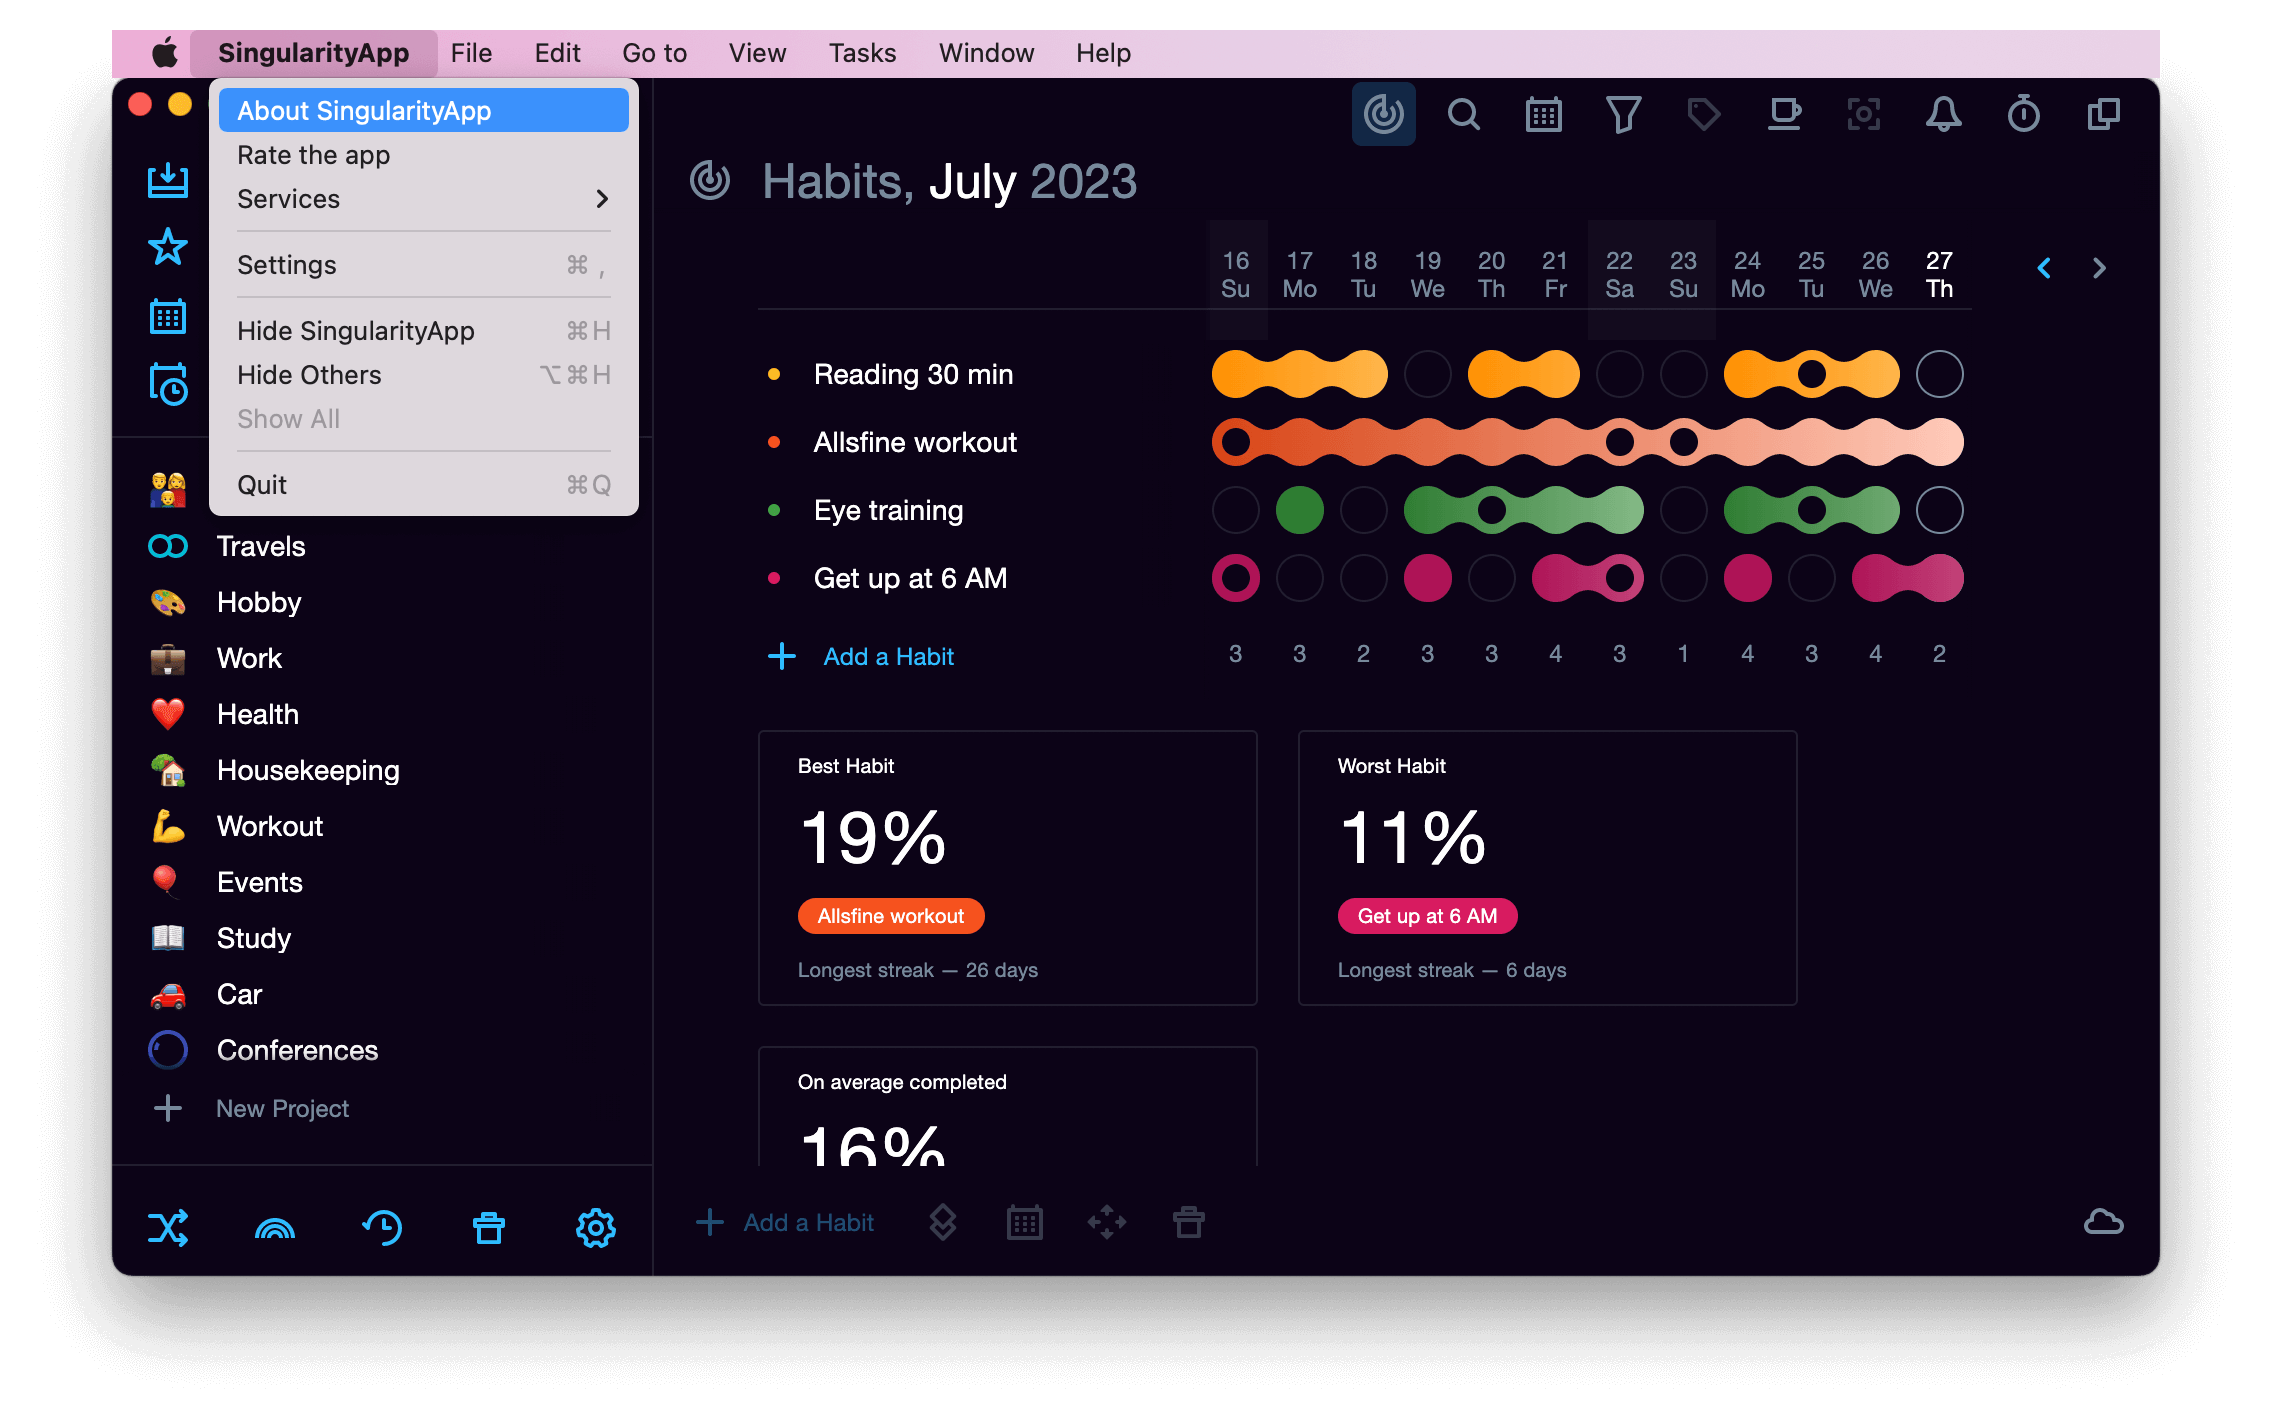The image size is (2272, 1424).
Task: Click the Get up at 6 AM pink badge
Action: click(1427, 916)
